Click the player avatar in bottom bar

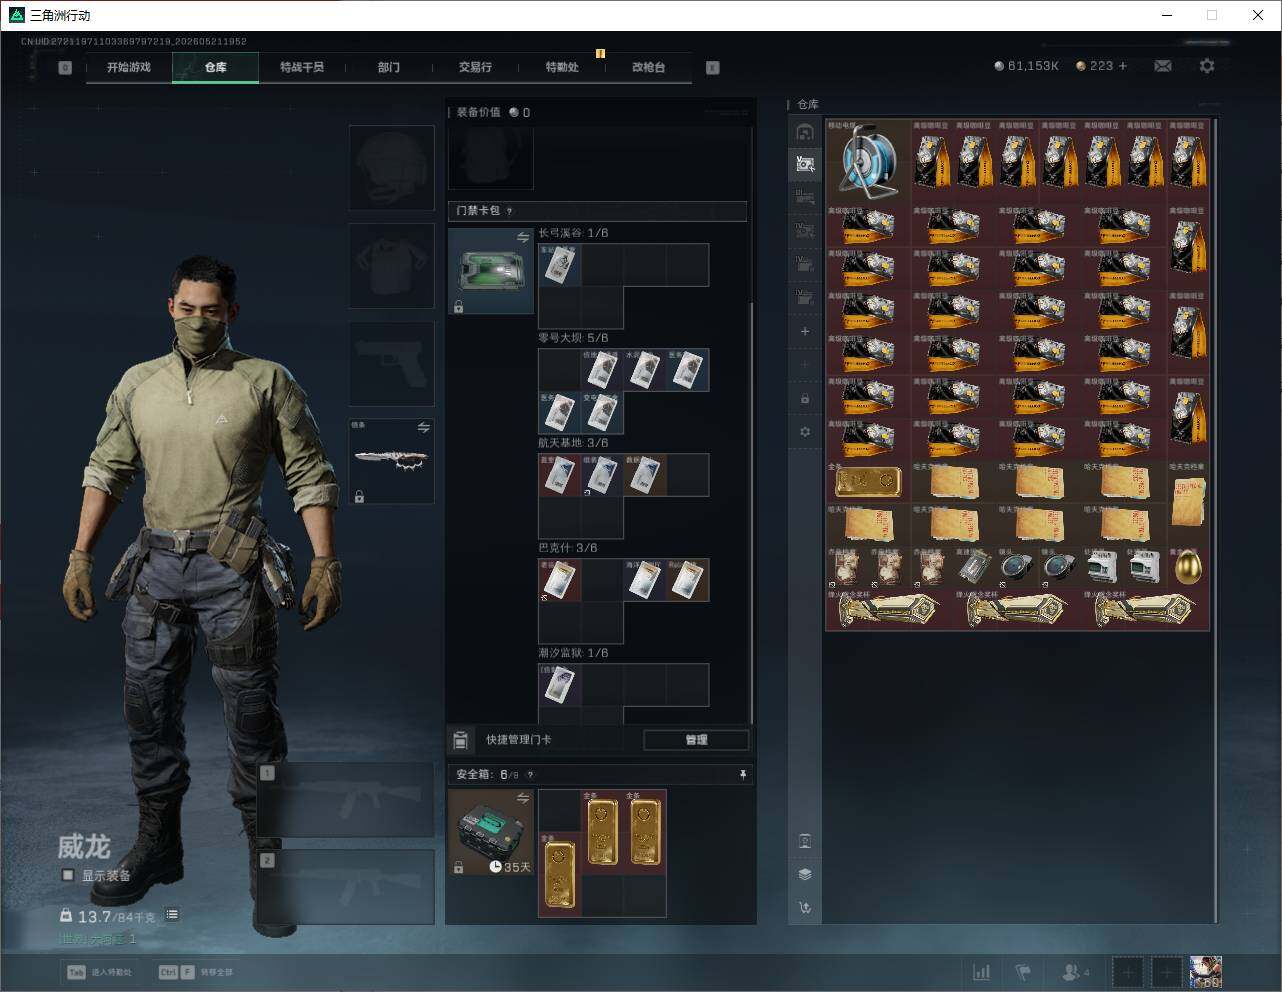coord(1206,972)
